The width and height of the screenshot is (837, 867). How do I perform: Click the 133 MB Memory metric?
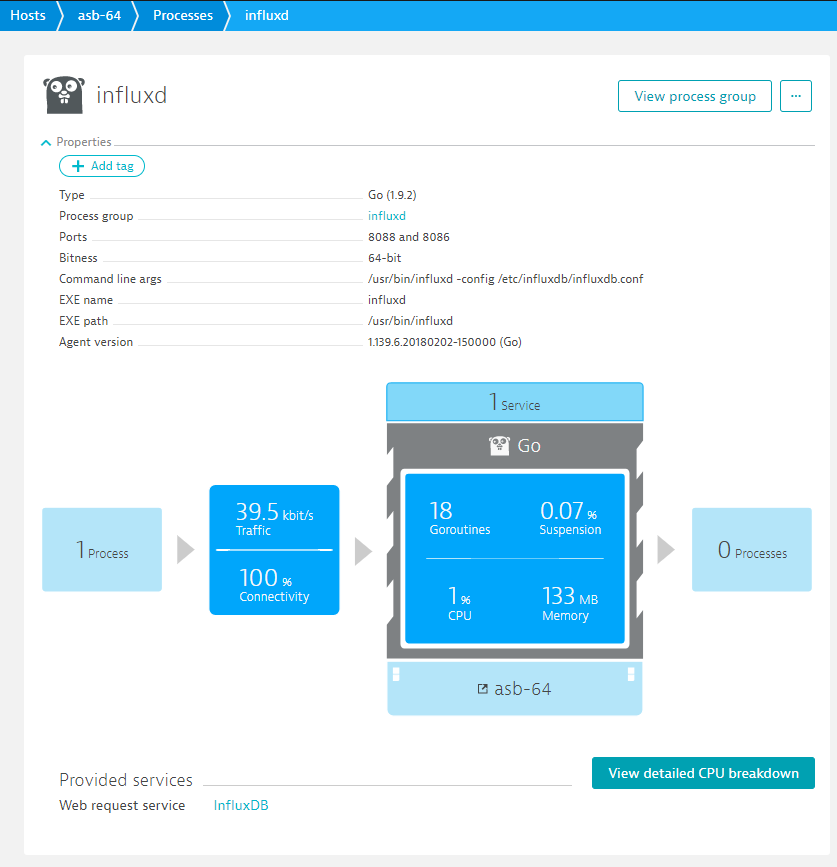(x=570, y=603)
